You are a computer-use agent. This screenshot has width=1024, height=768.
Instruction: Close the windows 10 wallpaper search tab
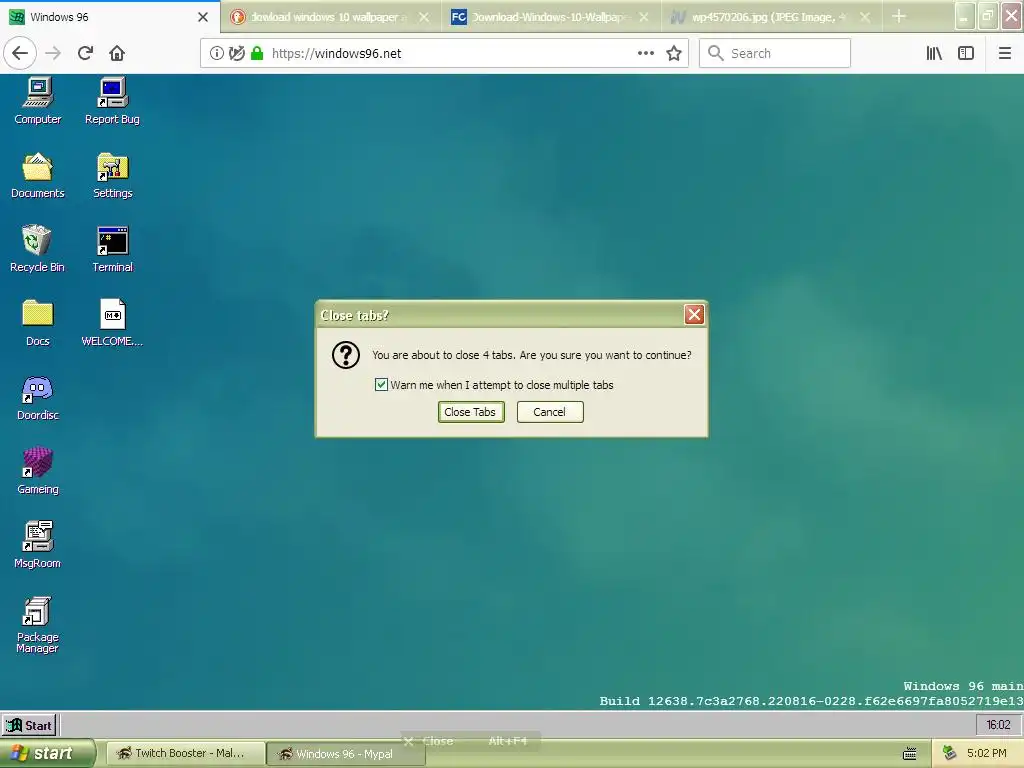coord(424,17)
